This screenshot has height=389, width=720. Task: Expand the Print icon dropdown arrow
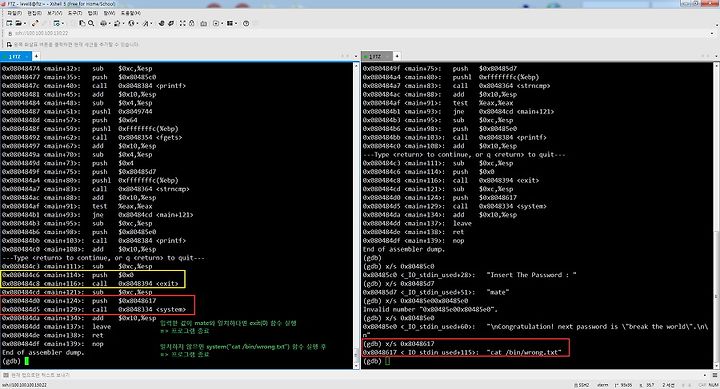pyautogui.click(x=109, y=23)
